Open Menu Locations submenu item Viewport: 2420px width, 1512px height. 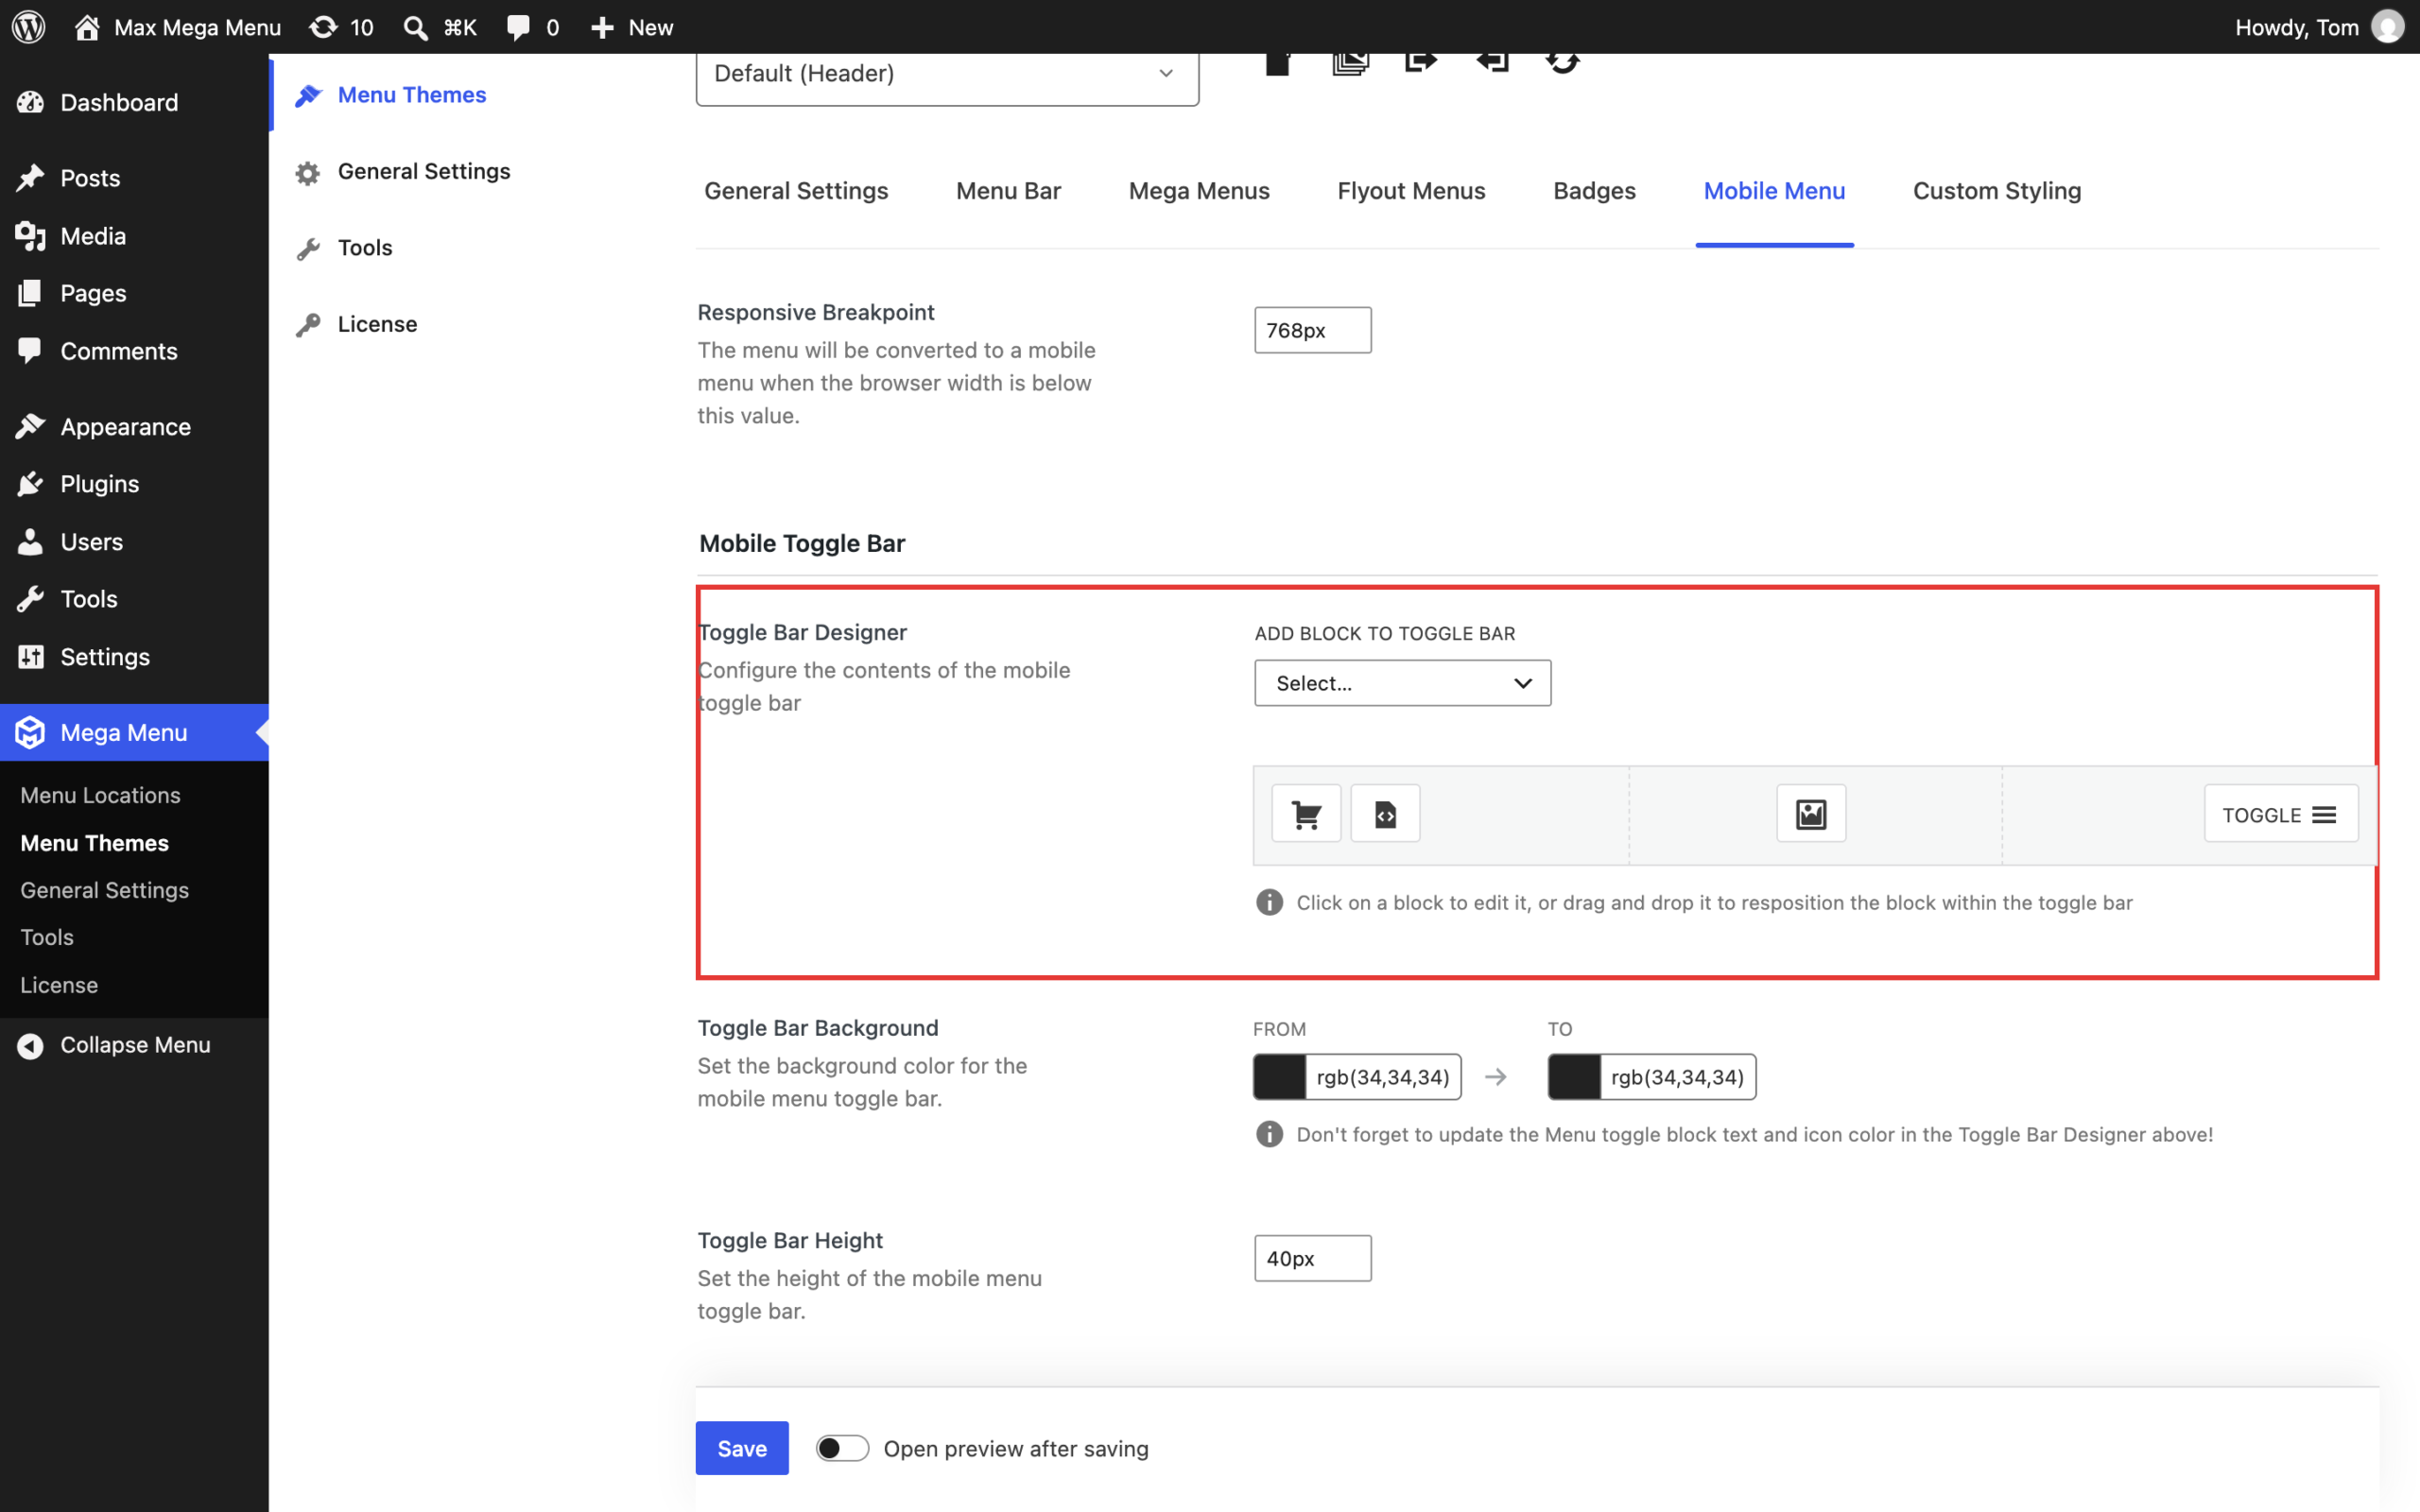100,795
